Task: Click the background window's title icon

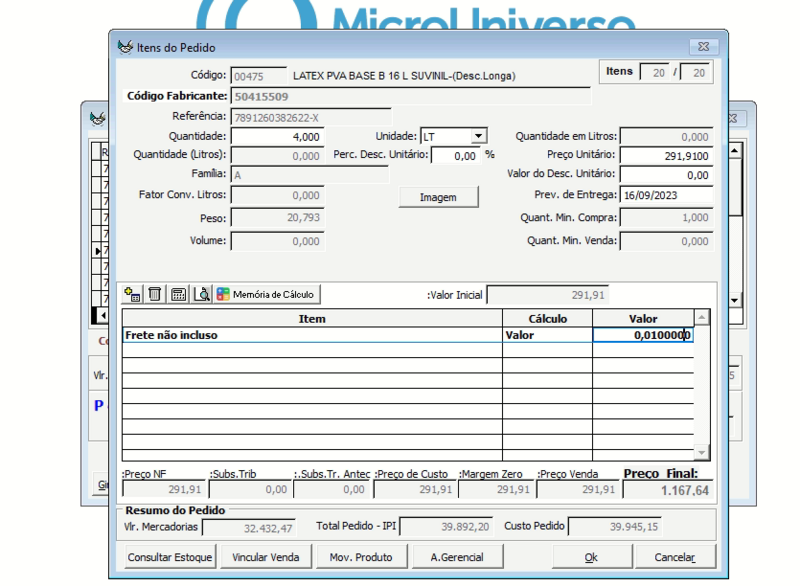Action: click(97, 118)
